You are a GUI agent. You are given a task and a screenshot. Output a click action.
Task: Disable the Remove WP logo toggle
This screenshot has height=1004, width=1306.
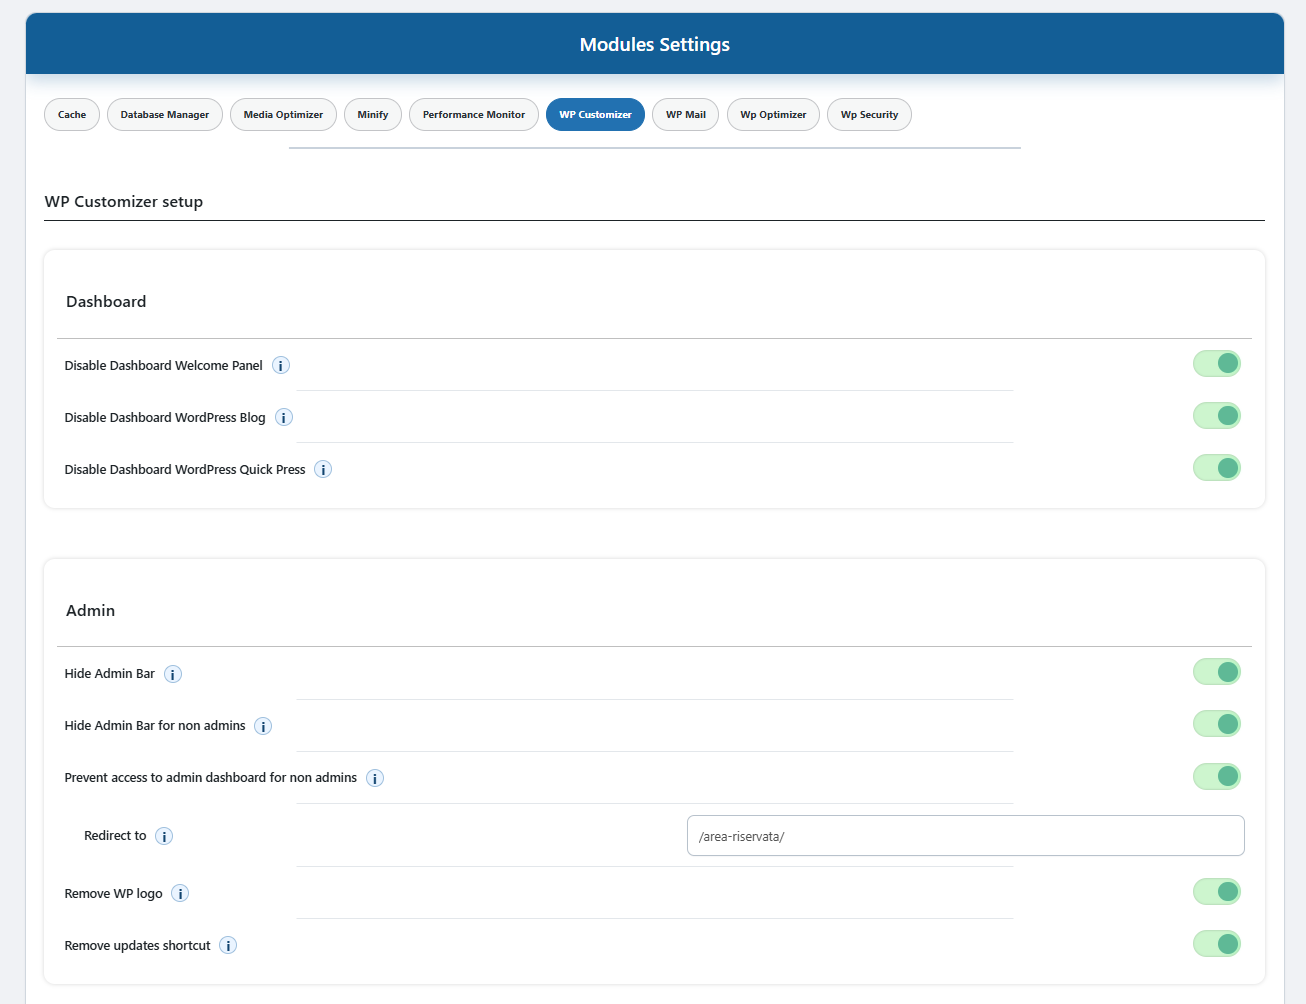(1216, 892)
